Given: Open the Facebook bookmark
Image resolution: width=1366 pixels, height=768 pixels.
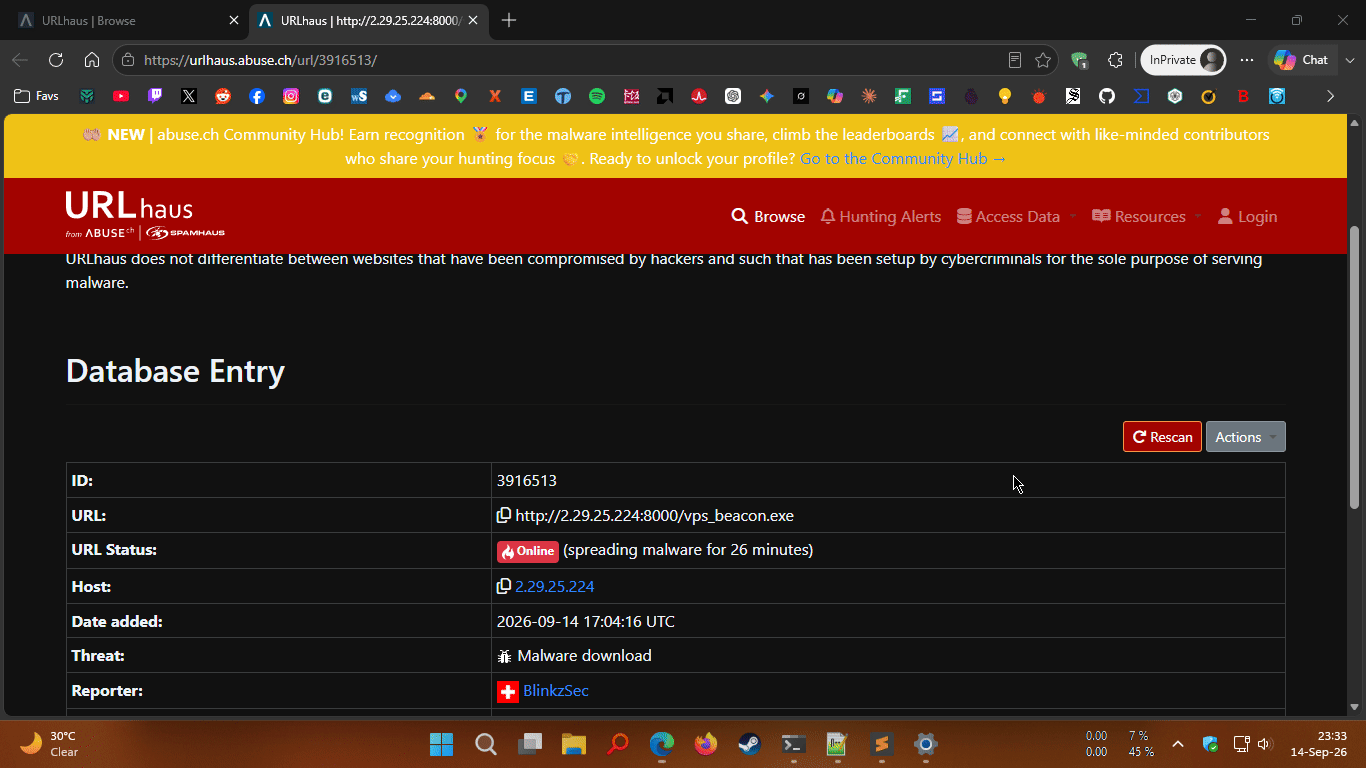Looking at the screenshot, I should [257, 96].
